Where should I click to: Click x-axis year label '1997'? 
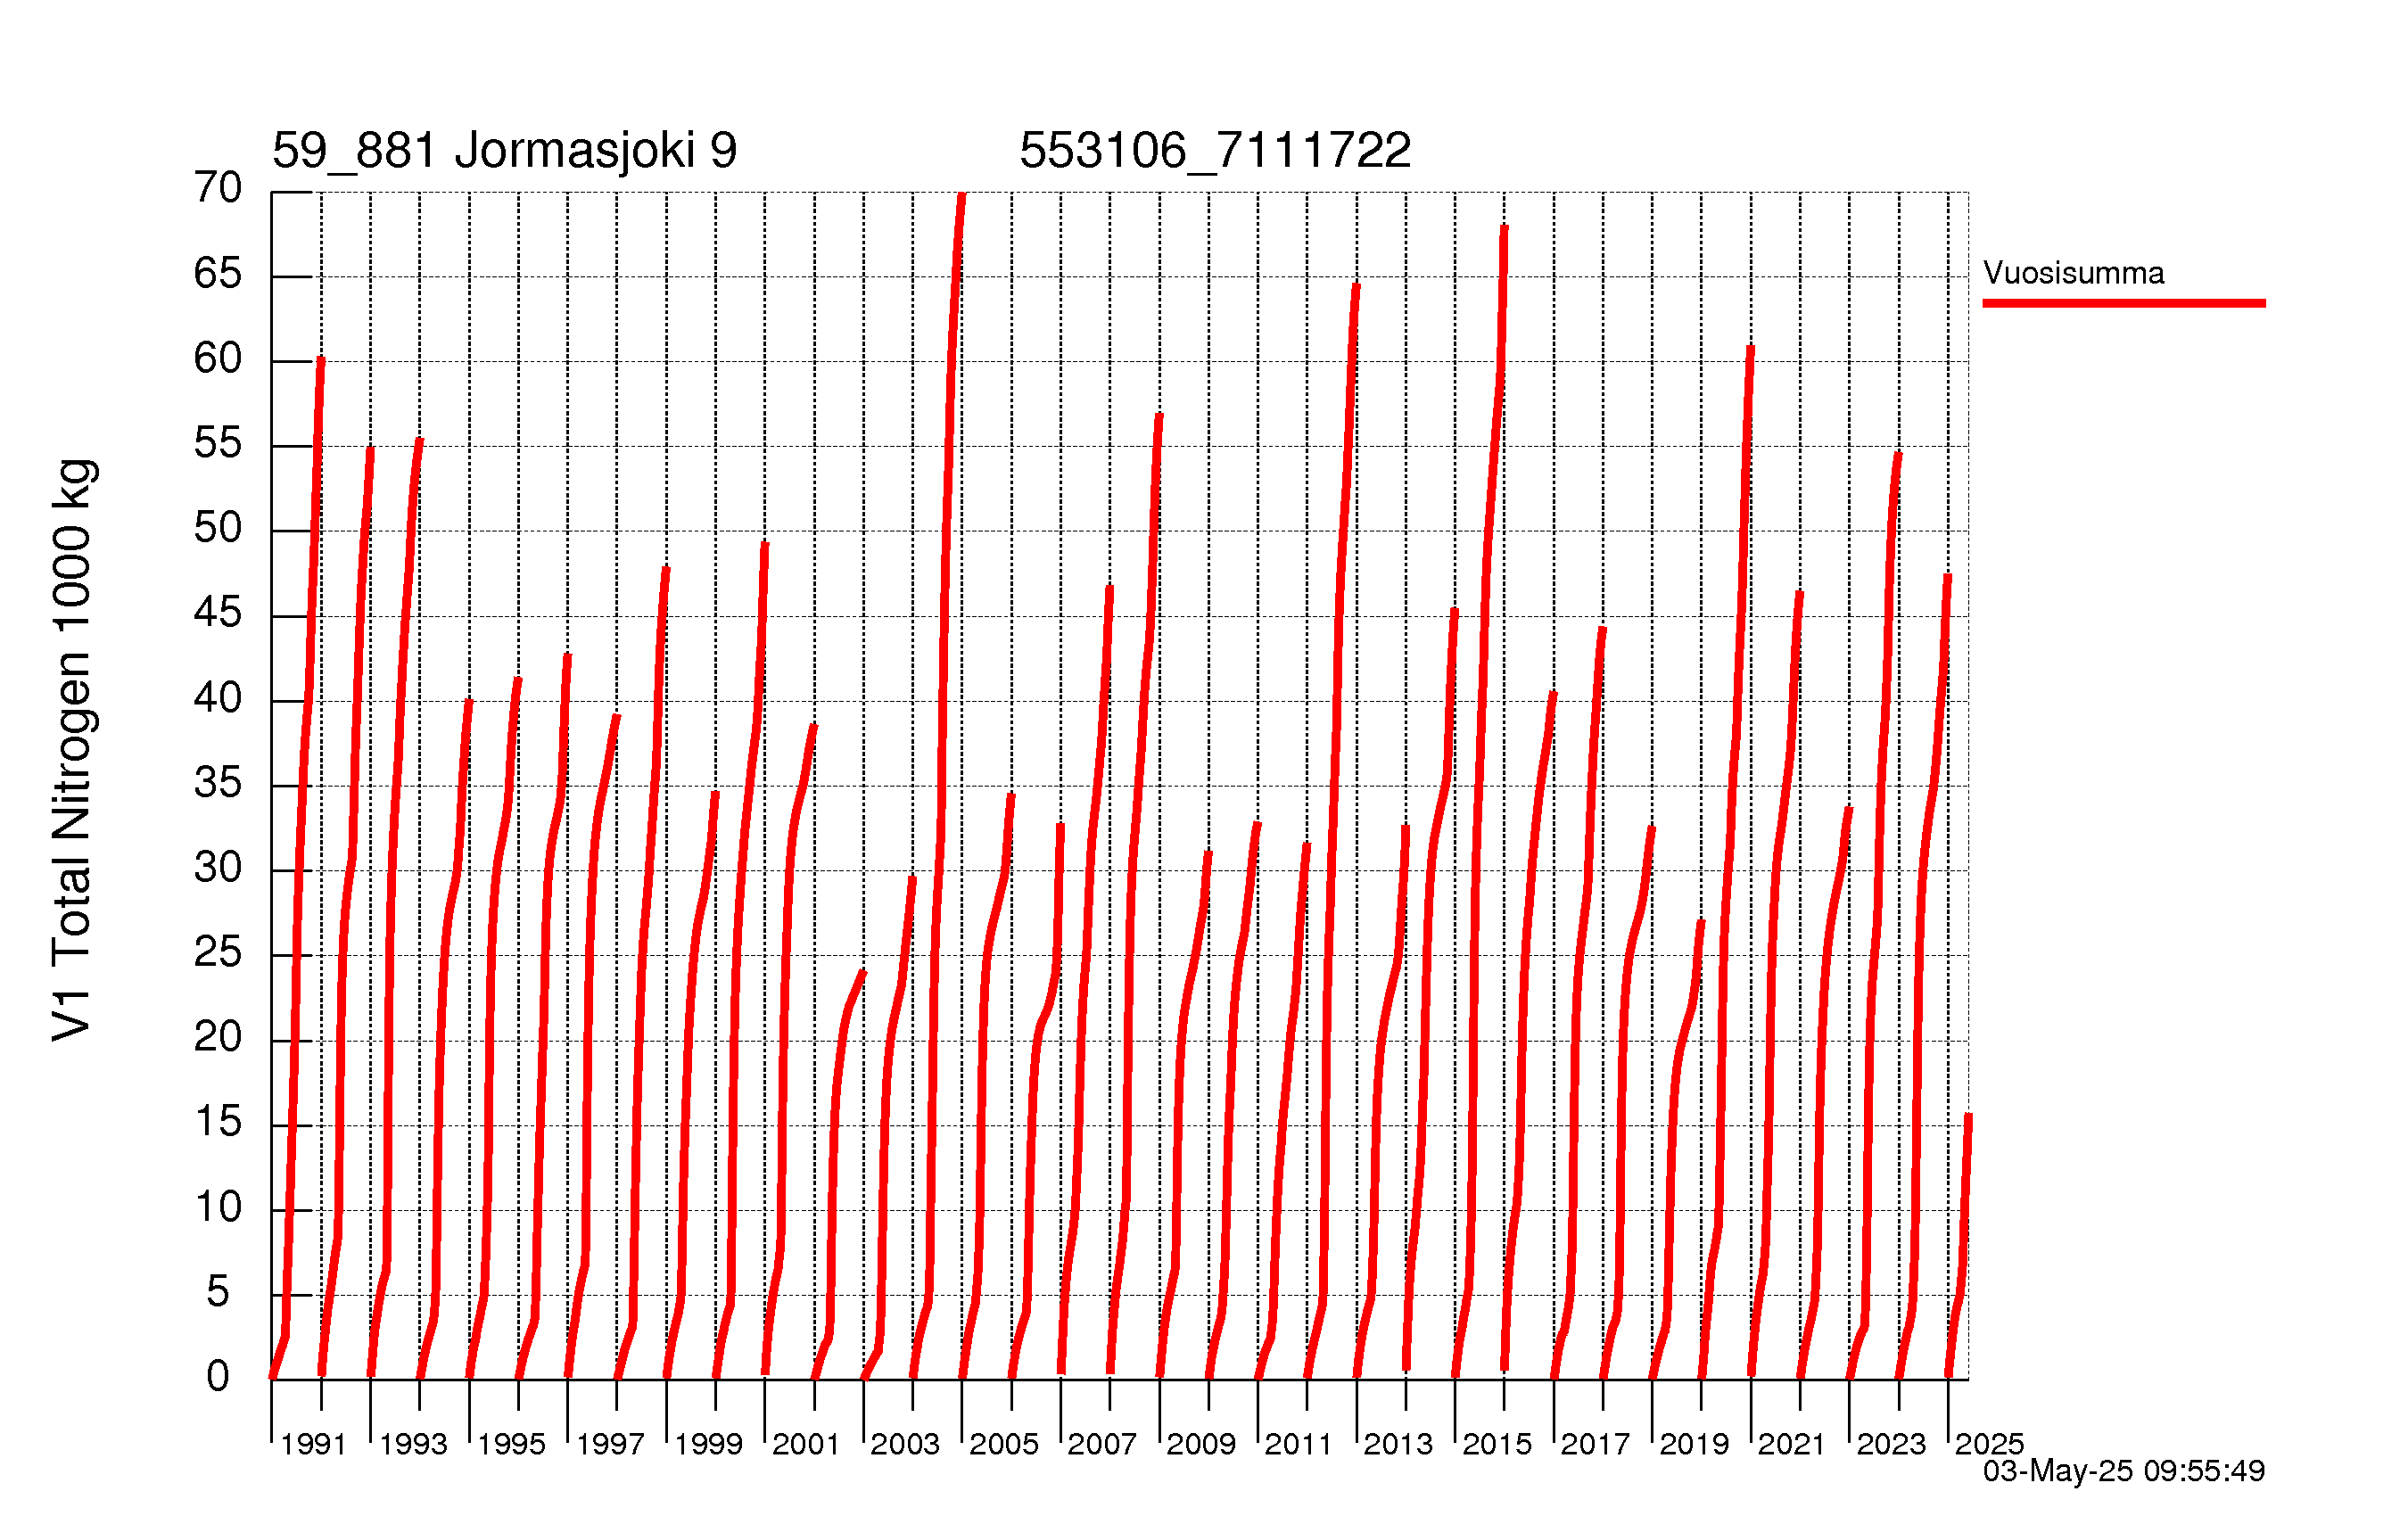click(610, 1445)
